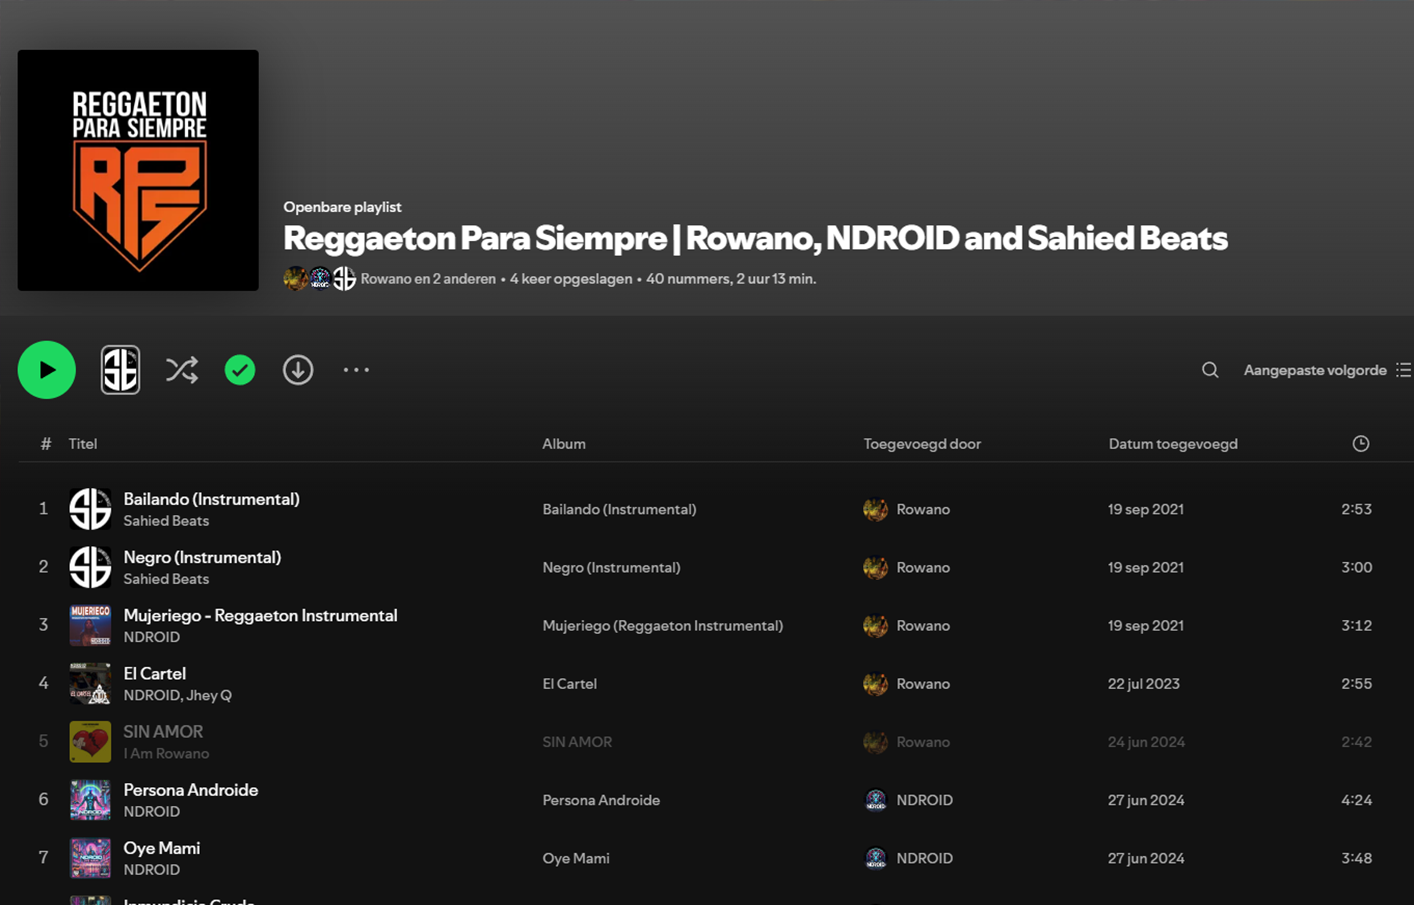Sort by the Datum toegevoegd column header
Screen dimensions: 1414x905
tap(1173, 444)
